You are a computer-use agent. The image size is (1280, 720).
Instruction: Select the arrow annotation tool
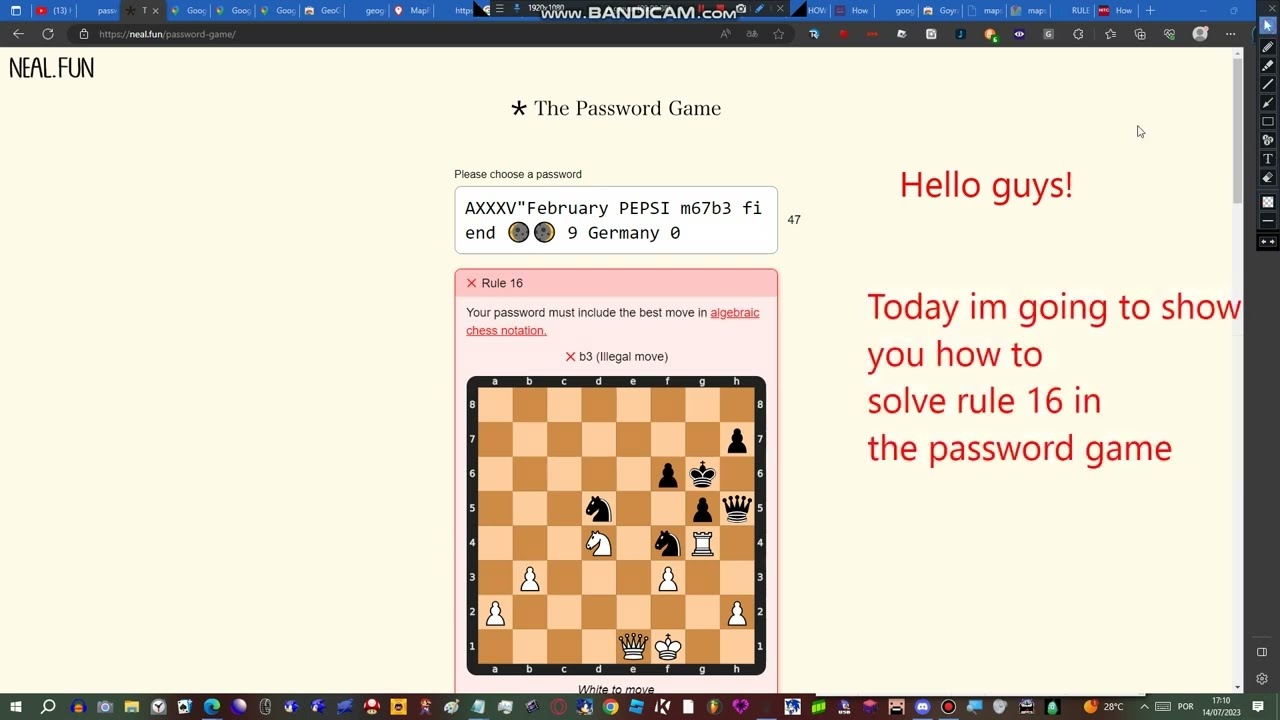coord(1267,100)
